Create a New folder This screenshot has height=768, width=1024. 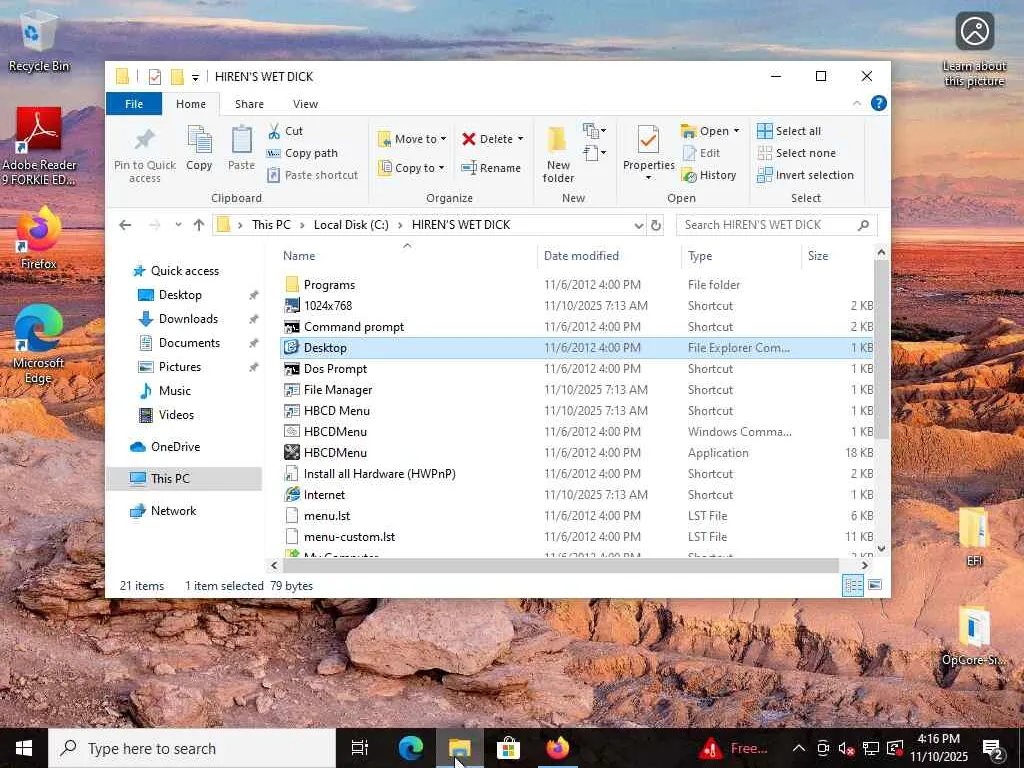tap(558, 155)
